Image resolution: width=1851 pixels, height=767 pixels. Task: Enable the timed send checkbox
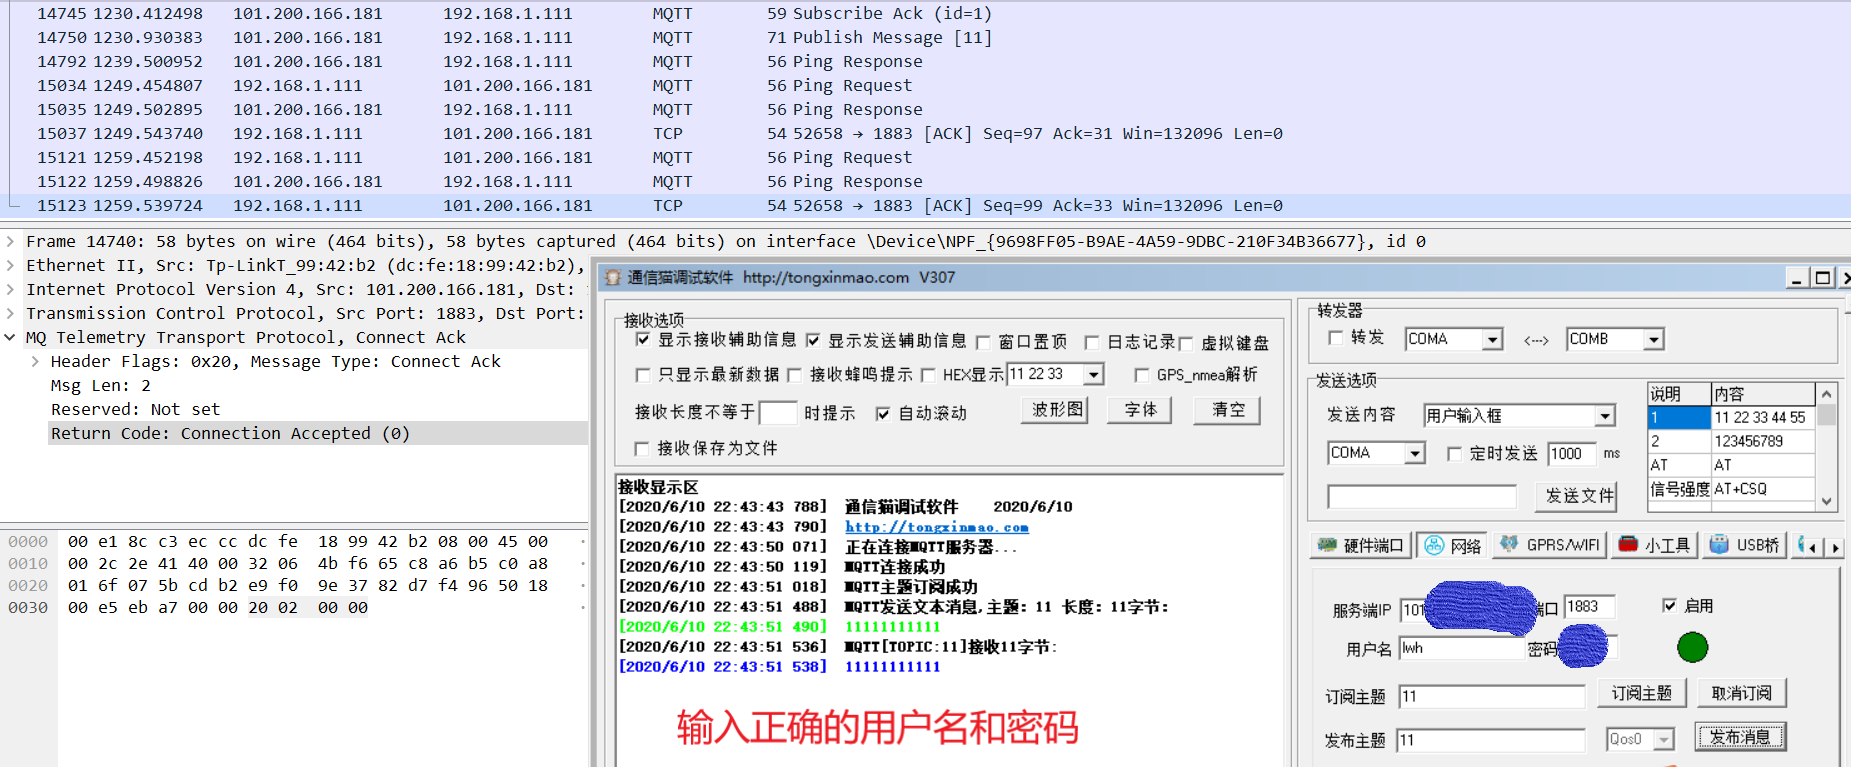coord(1455,454)
